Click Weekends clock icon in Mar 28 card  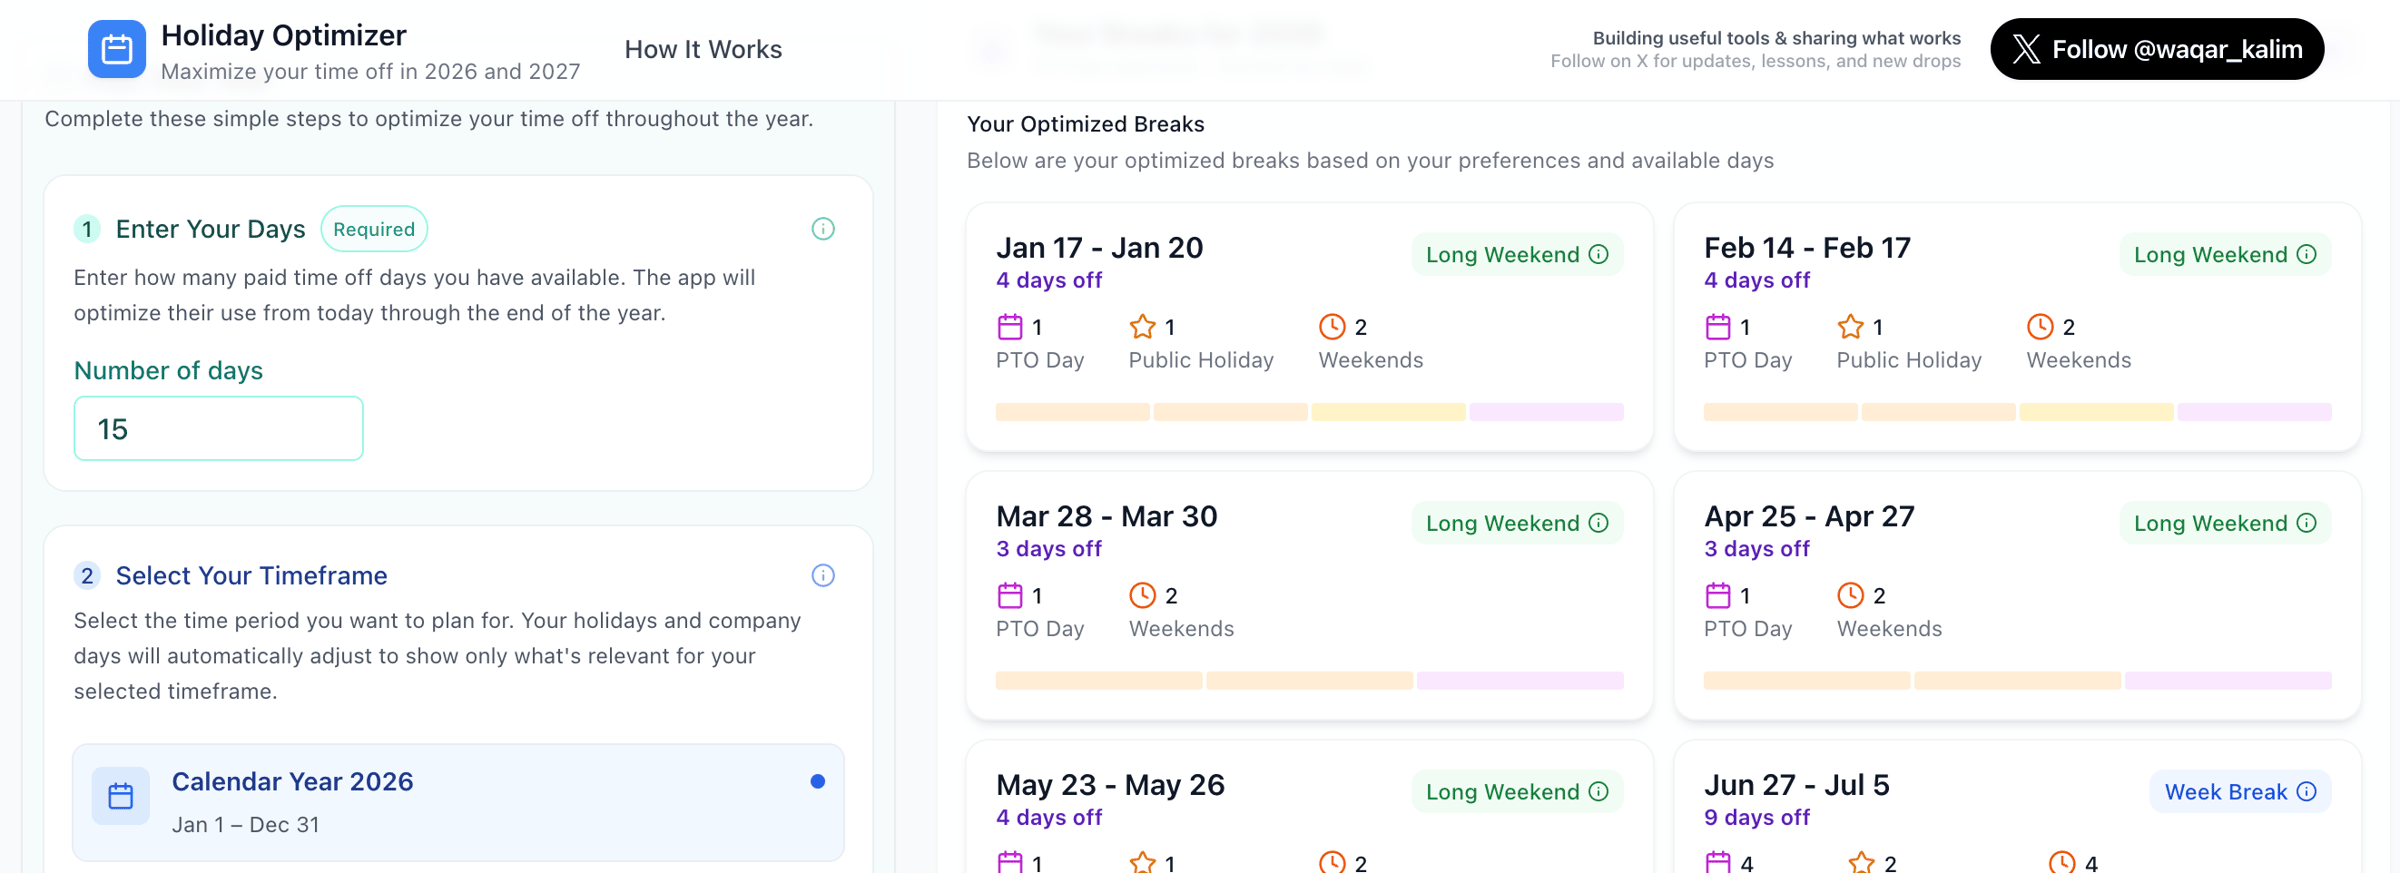coord(1142,595)
